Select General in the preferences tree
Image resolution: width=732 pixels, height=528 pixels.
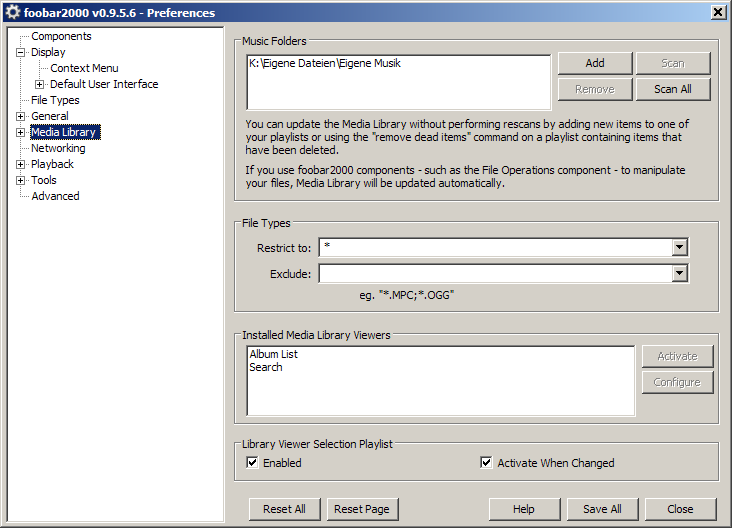[x=49, y=116]
